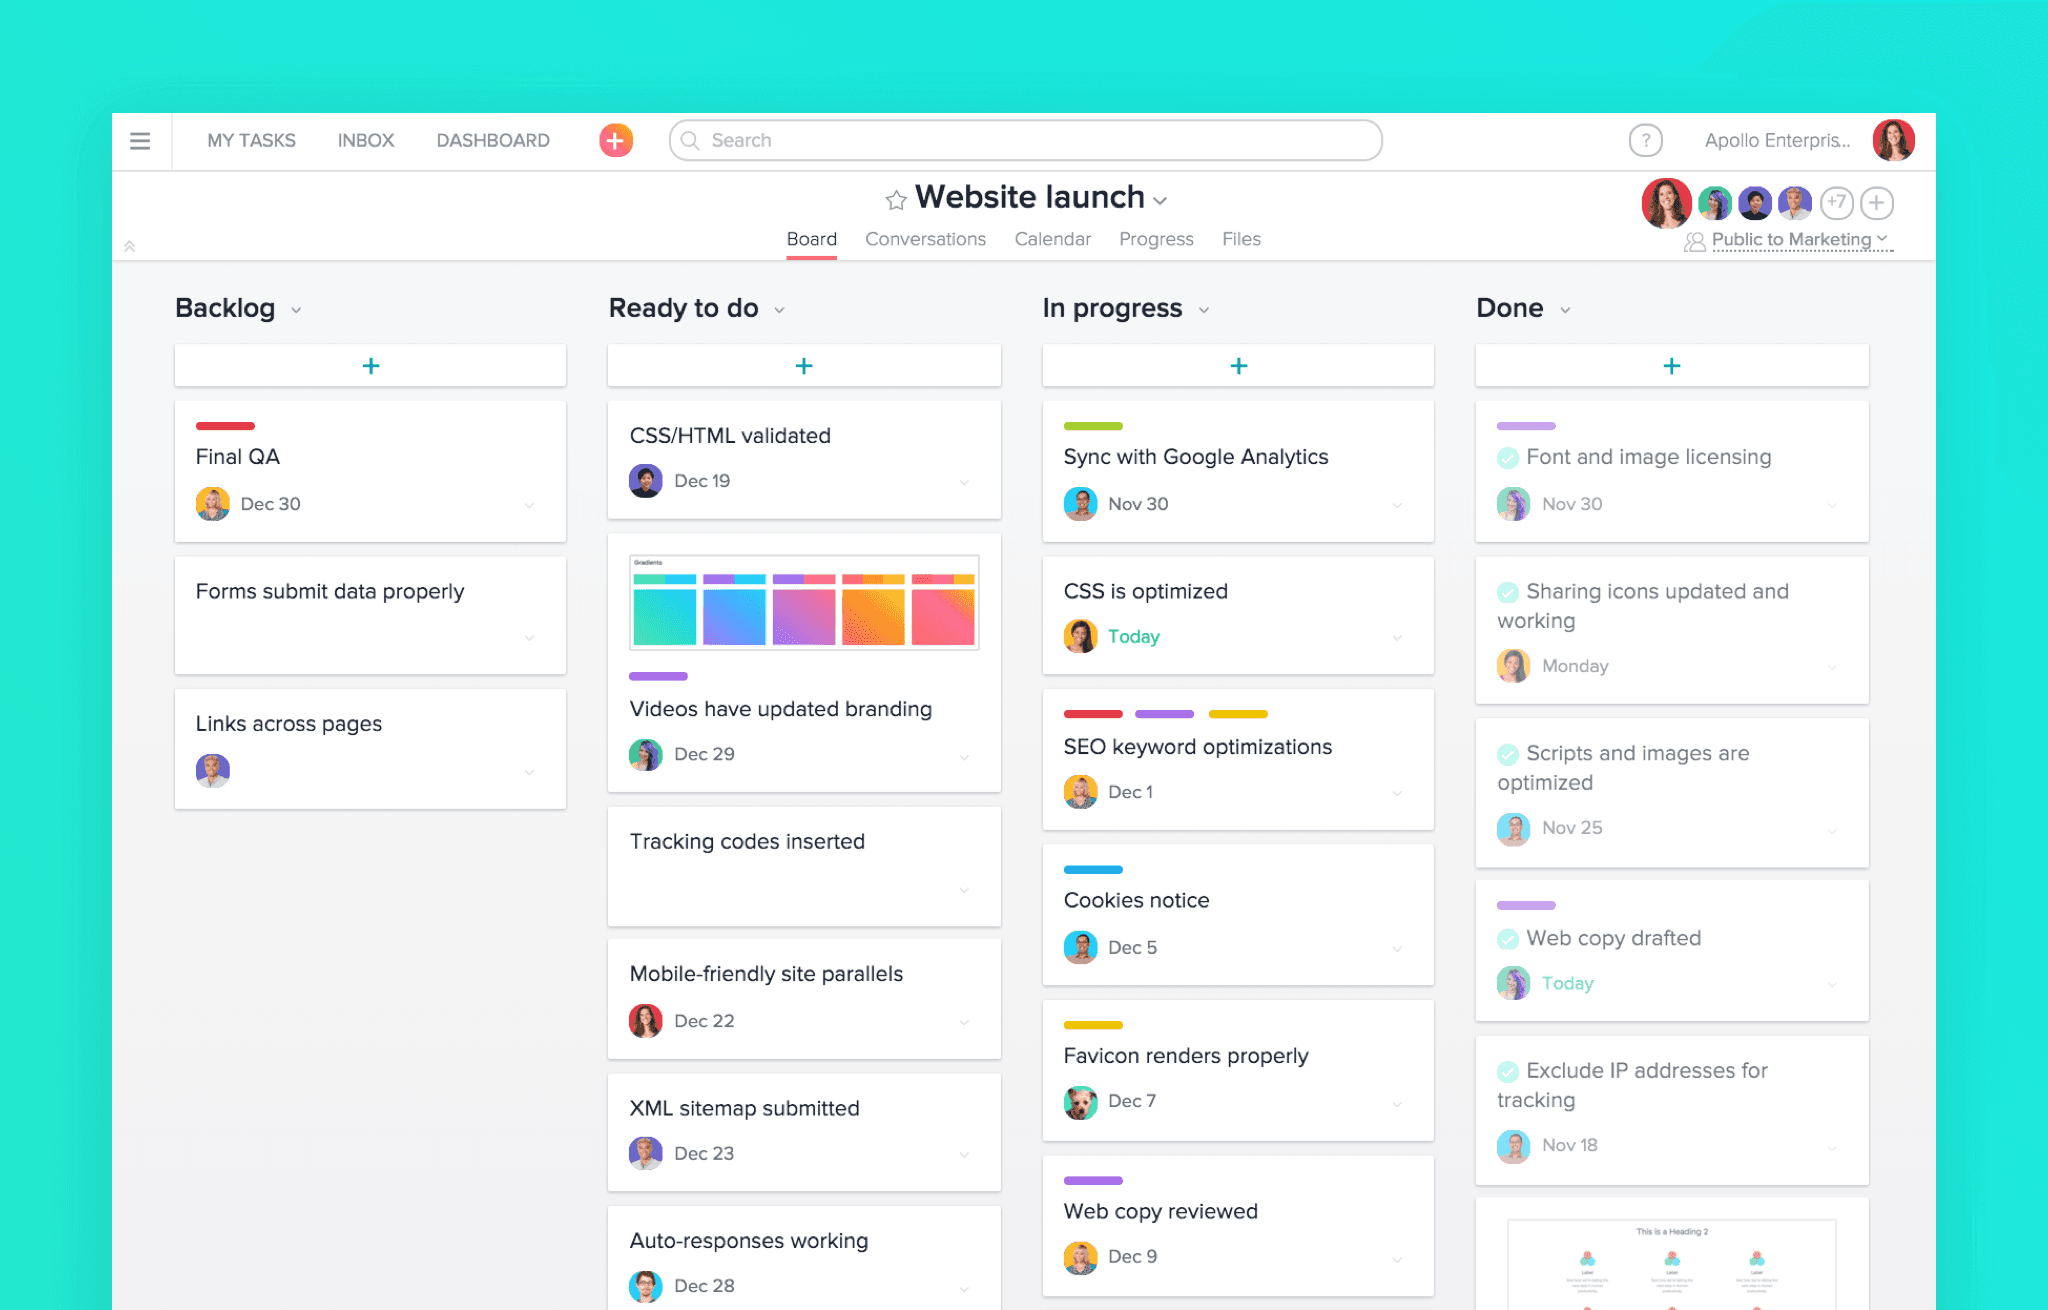Click the hamburger menu icon top left
The image size is (2048, 1310).
coord(142,140)
